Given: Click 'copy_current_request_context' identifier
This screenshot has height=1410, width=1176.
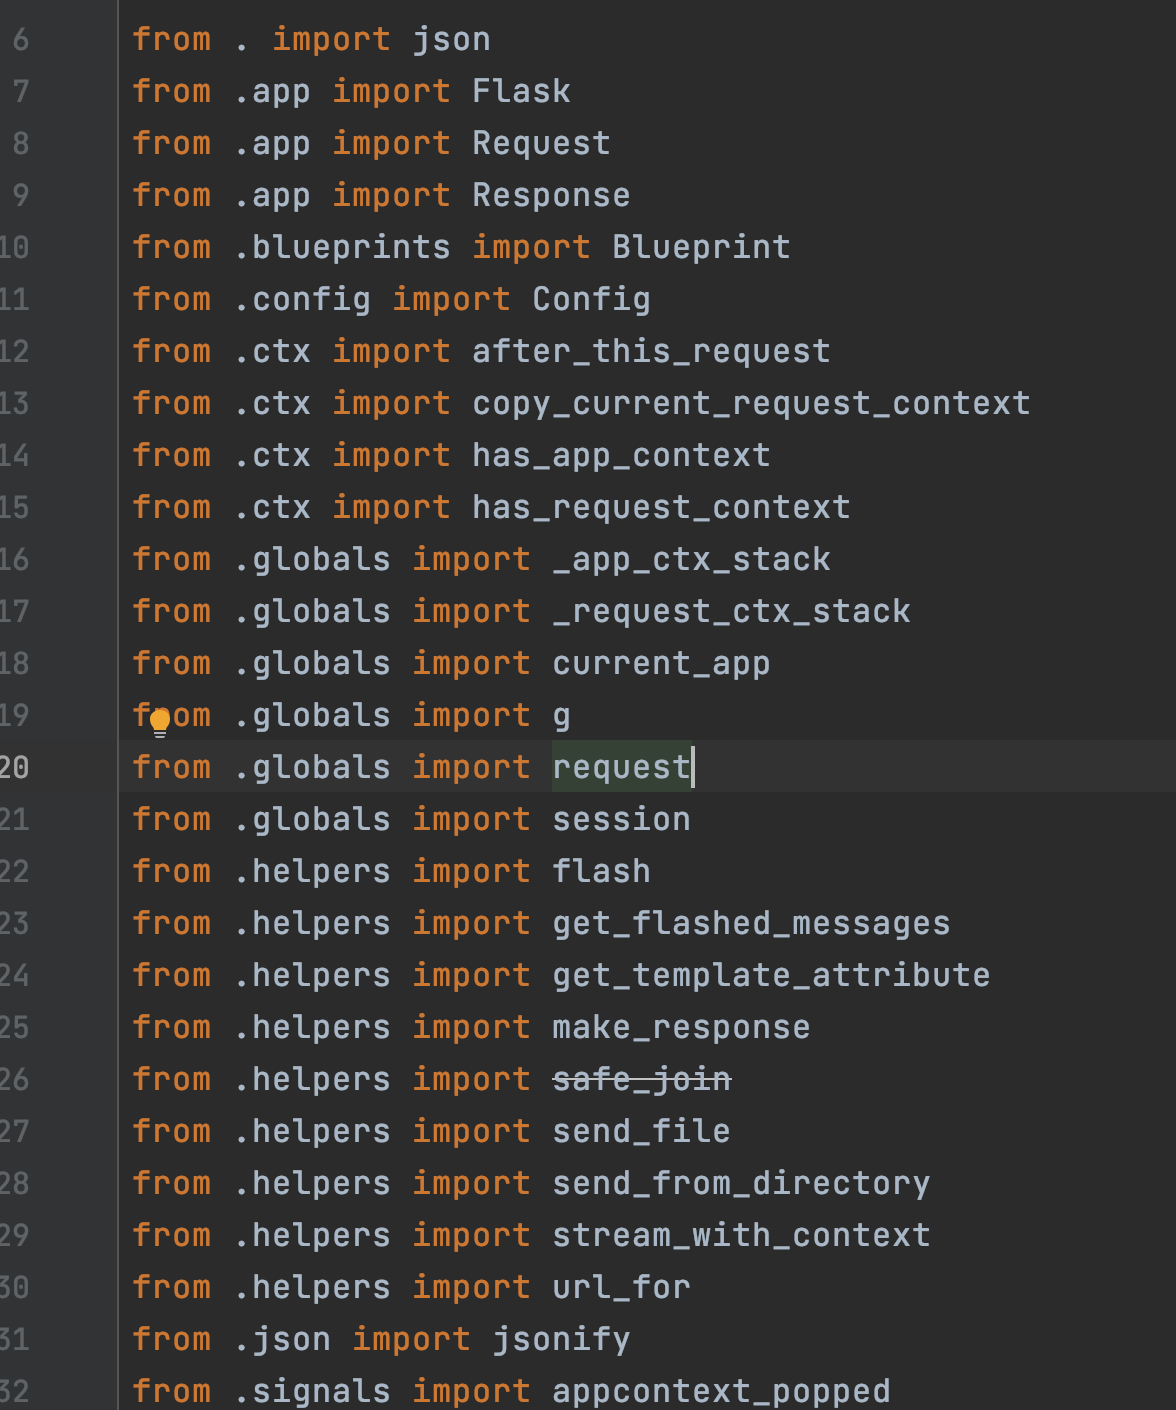Looking at the screenshot, I should 751,403.
